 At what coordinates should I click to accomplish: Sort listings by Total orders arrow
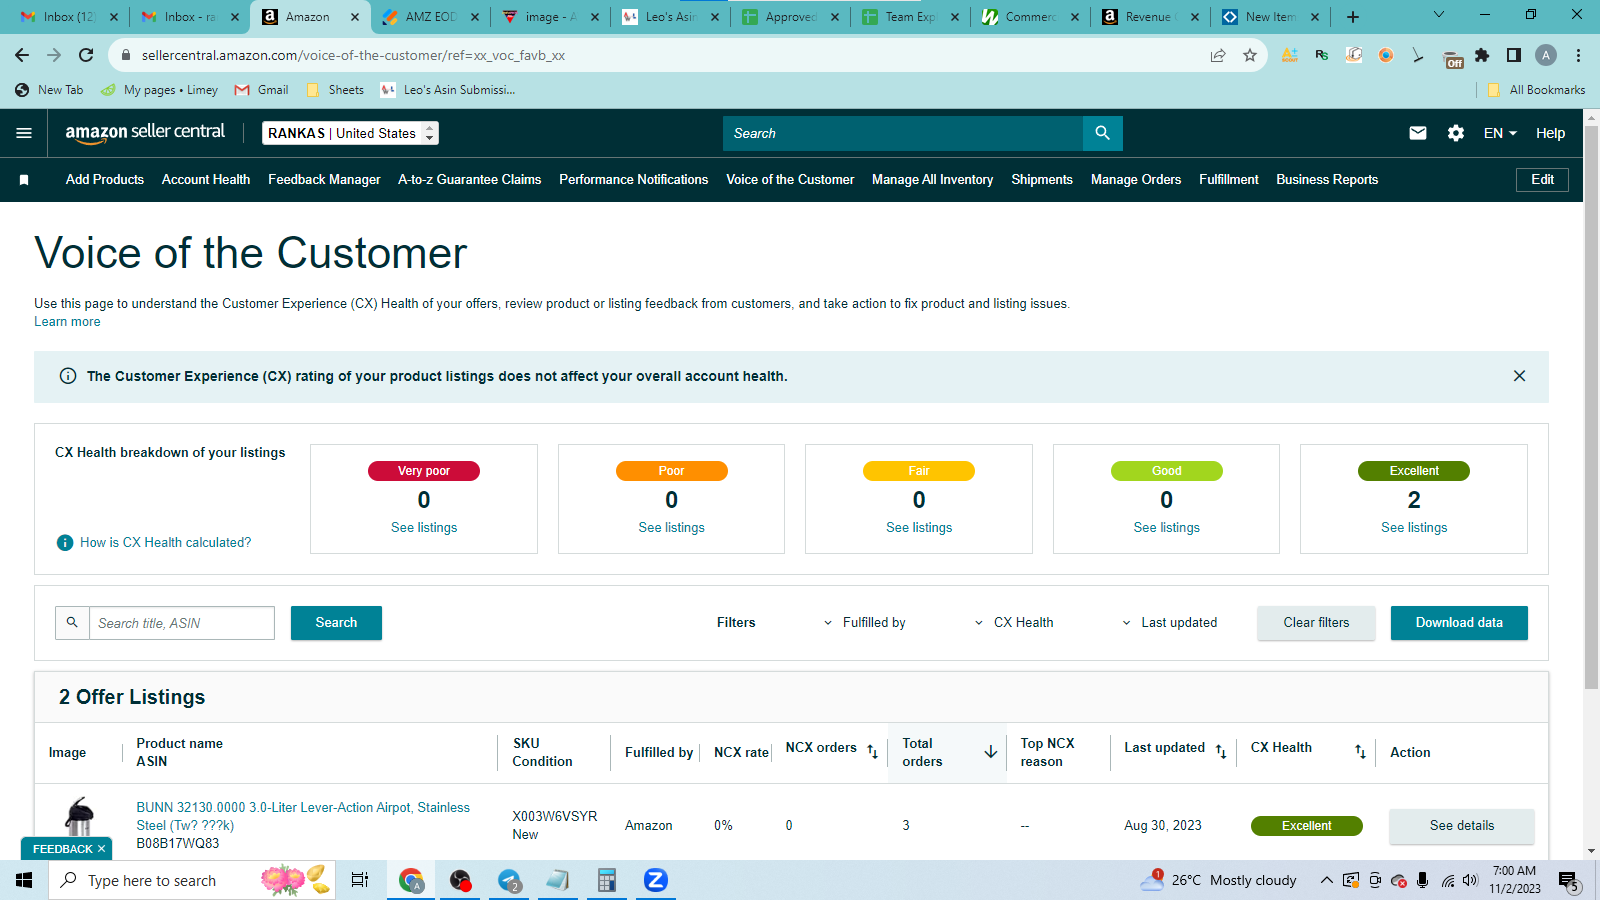click(x=990, y=752)
